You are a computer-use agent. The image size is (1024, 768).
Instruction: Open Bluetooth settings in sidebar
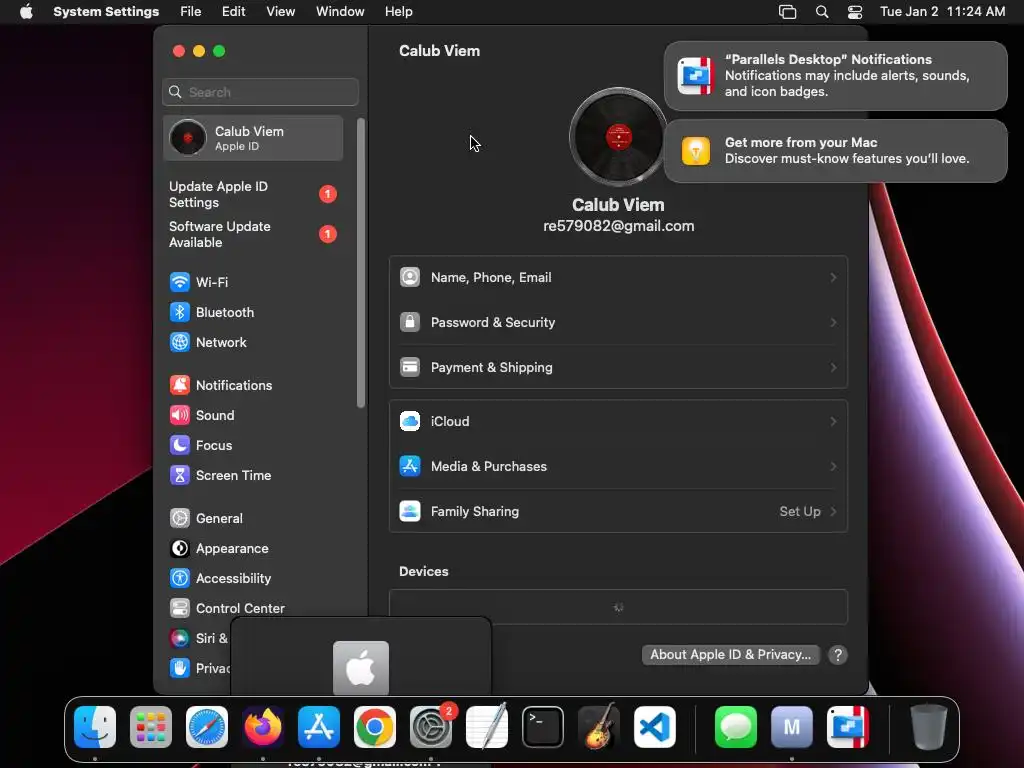[212, 312]
